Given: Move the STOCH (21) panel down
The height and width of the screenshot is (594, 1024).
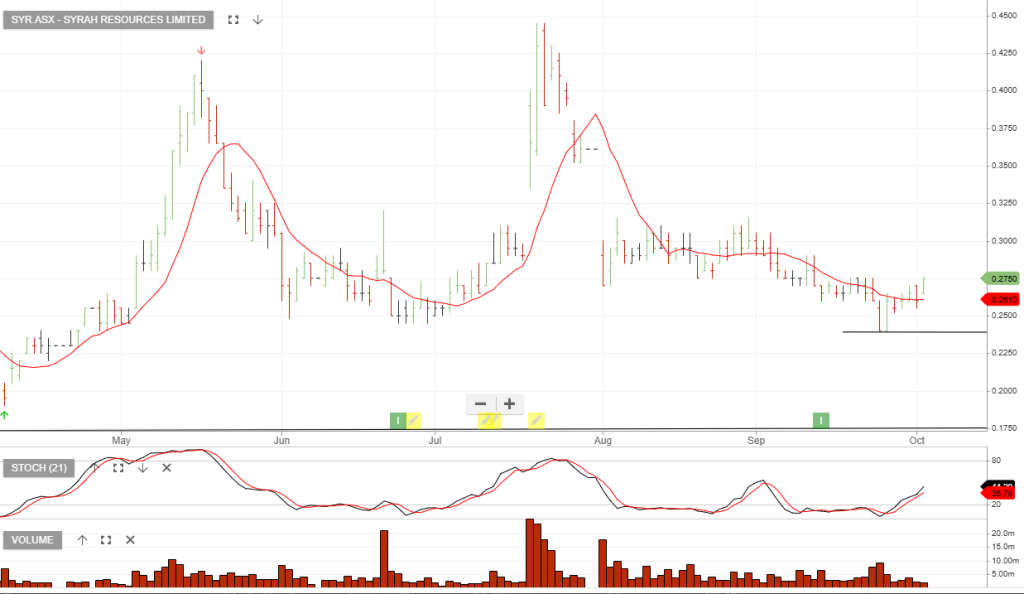Looking at the screenshot, I should 142,467.
